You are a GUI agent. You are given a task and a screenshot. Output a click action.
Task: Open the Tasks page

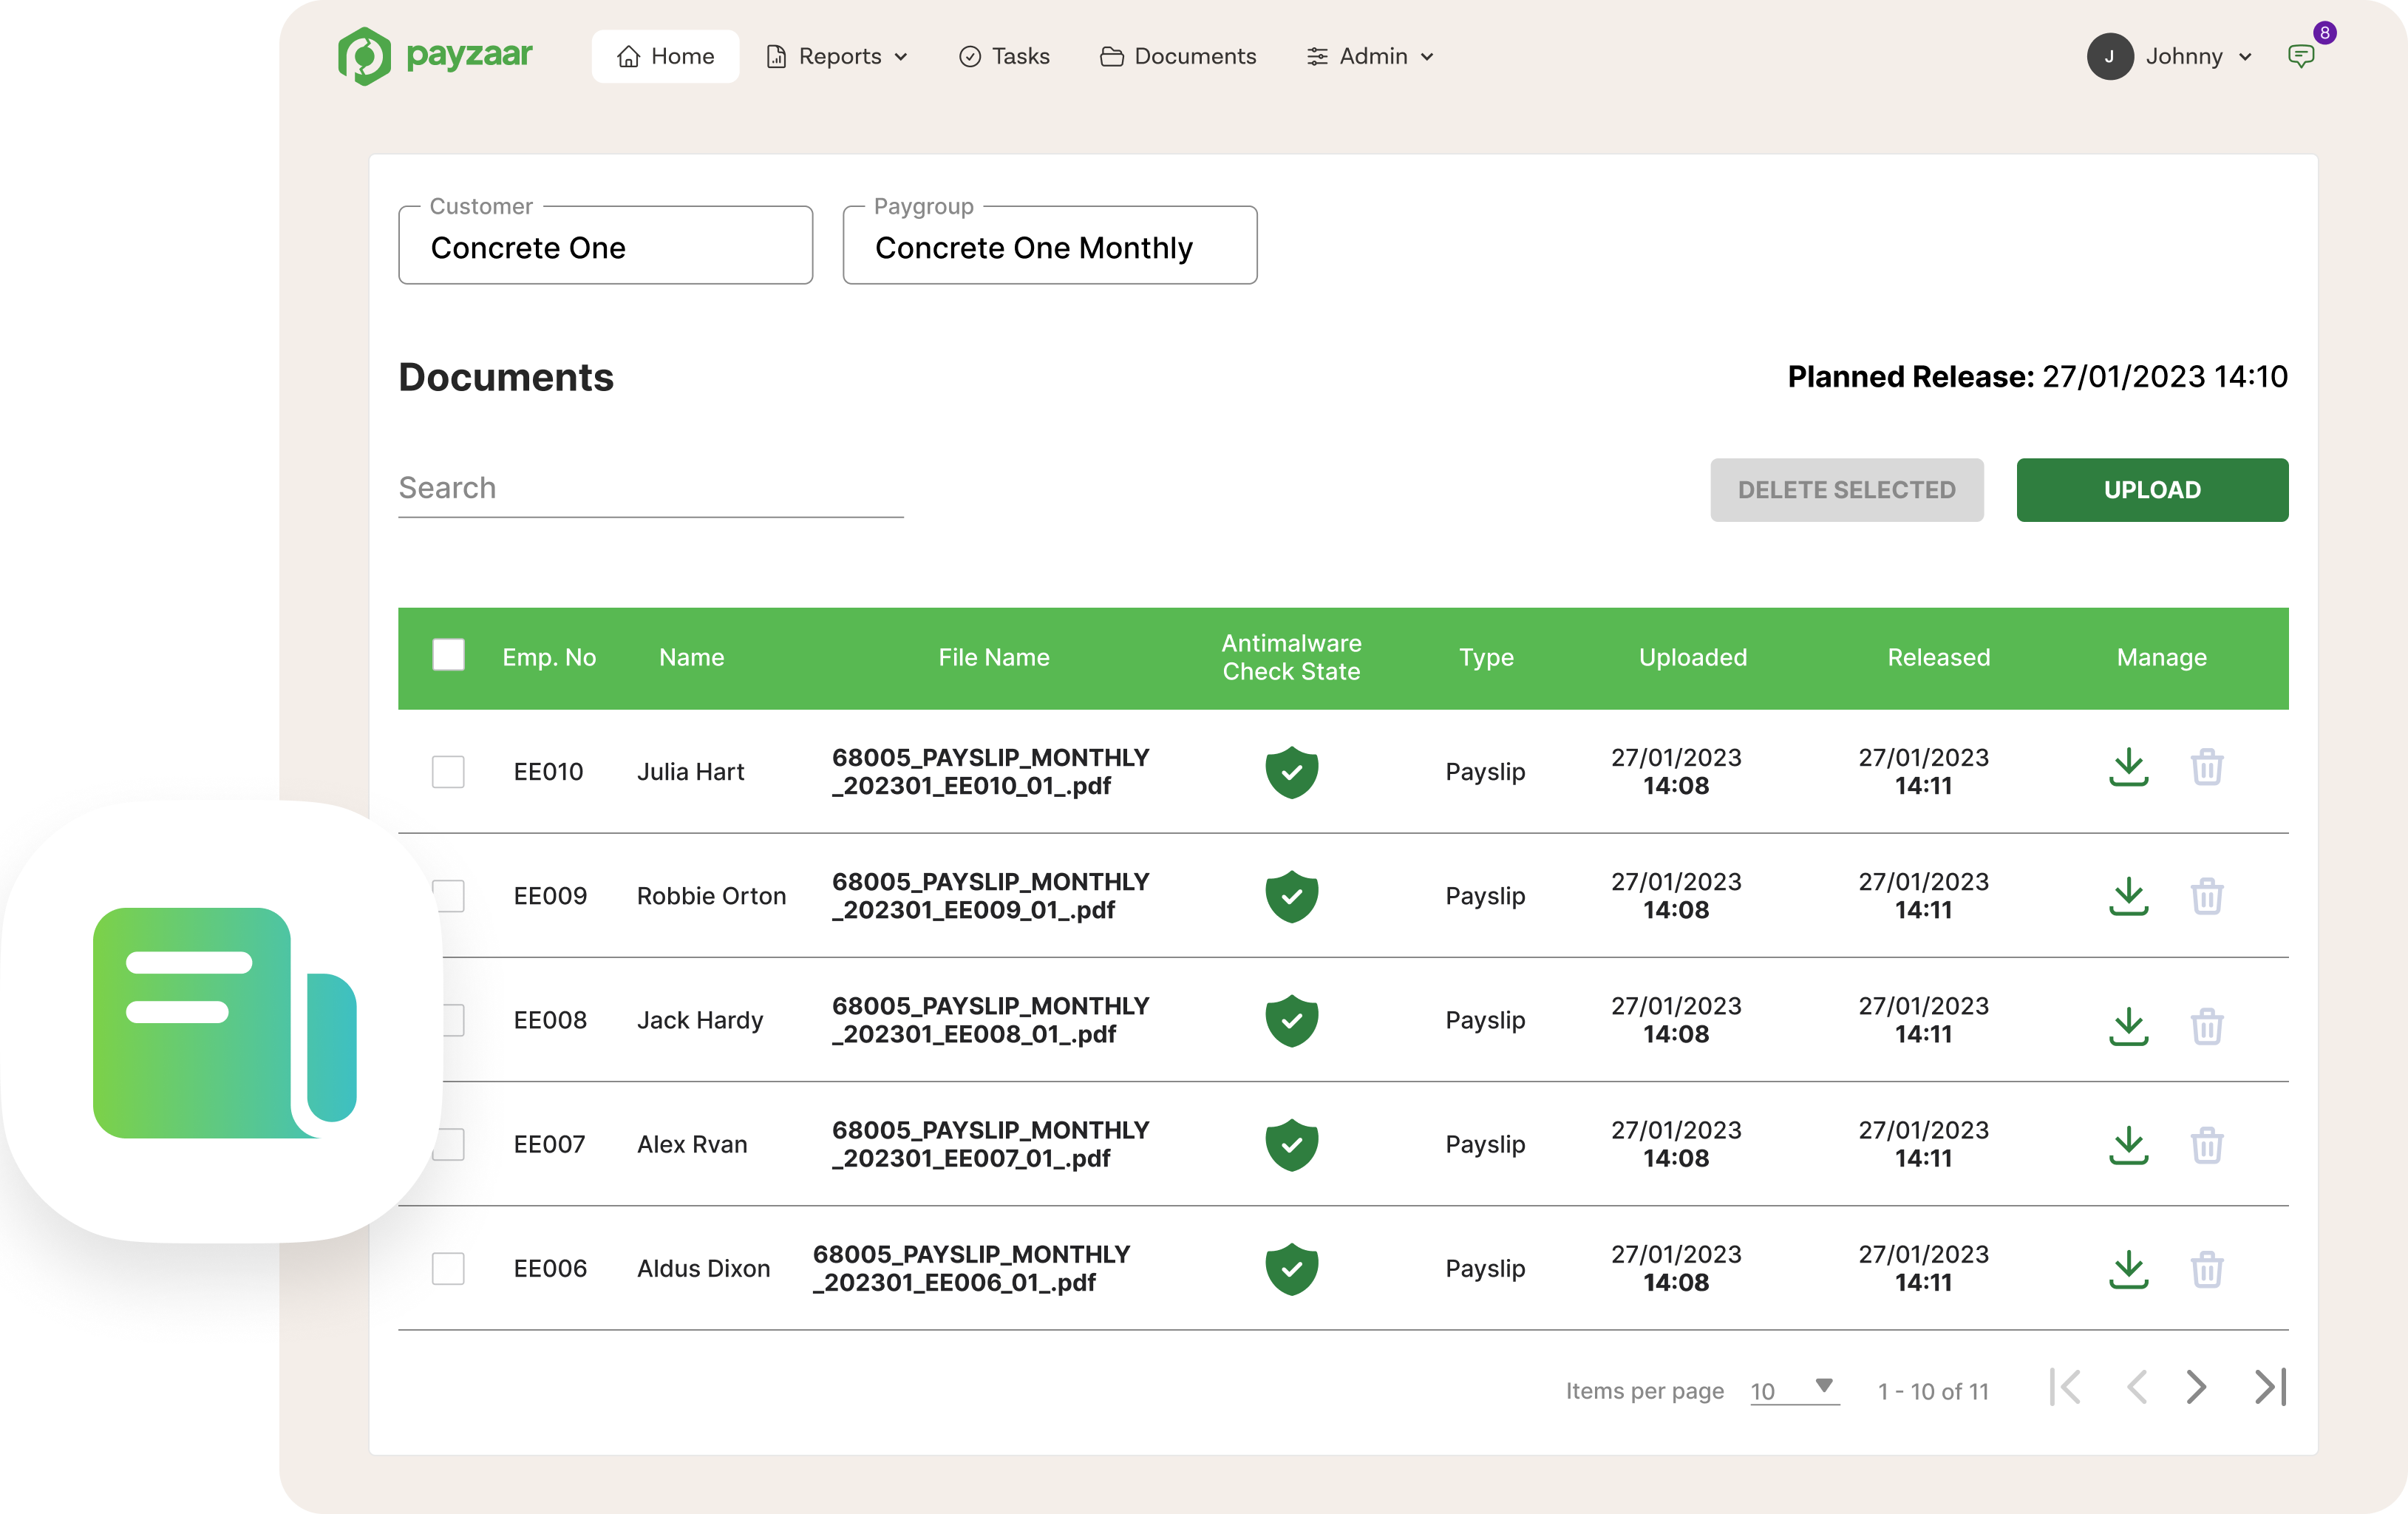click(1004, 56)
